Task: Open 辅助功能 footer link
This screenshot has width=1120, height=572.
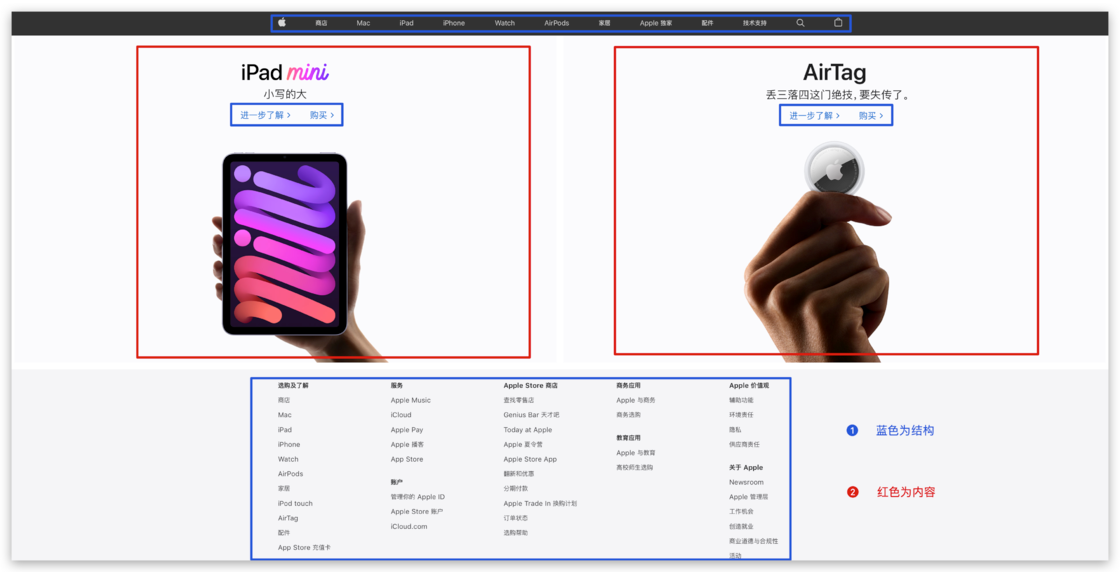Action: (x=741, y=401)
